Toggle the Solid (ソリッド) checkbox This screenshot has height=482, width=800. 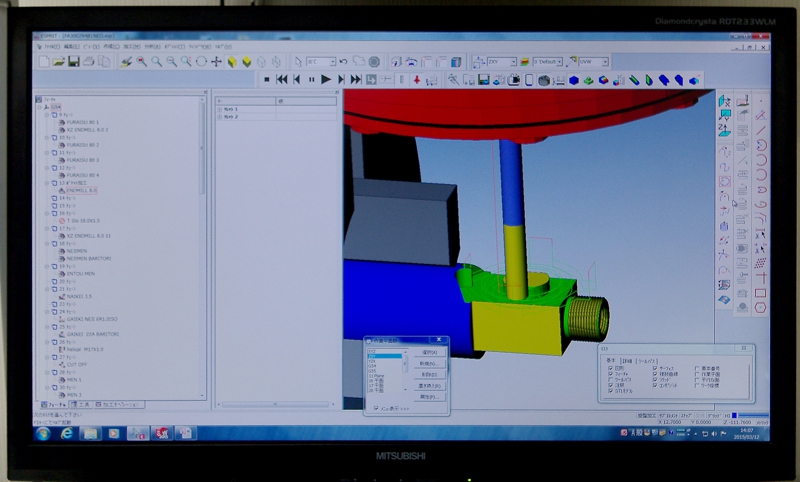pyautogui.click(x=655, y=379)
